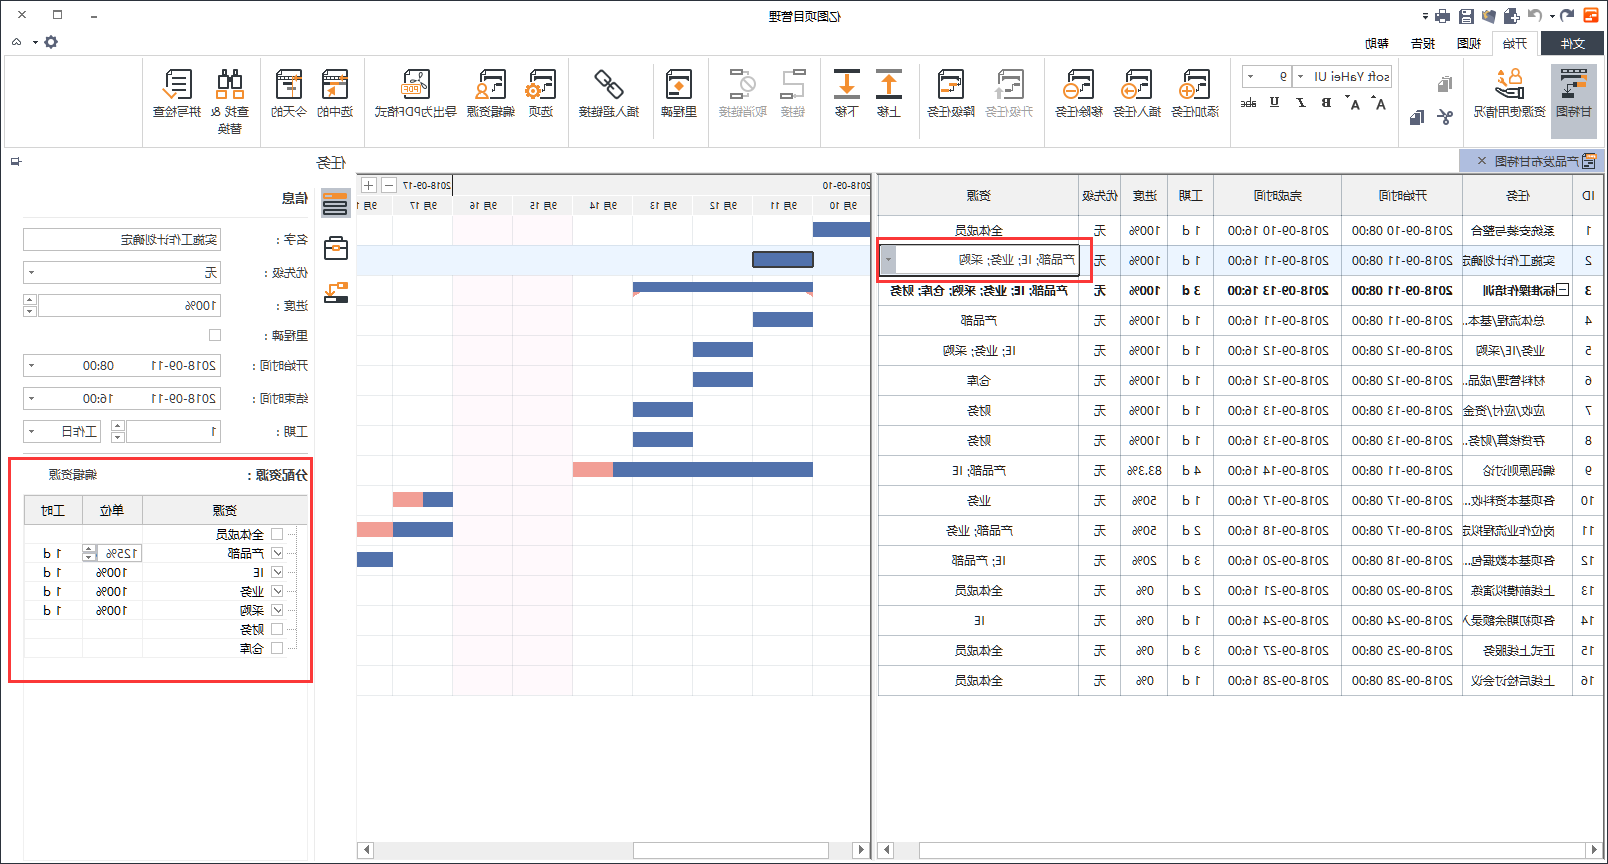
Task: Open the font name dropdown
Action: click(x=1300, y=76)
